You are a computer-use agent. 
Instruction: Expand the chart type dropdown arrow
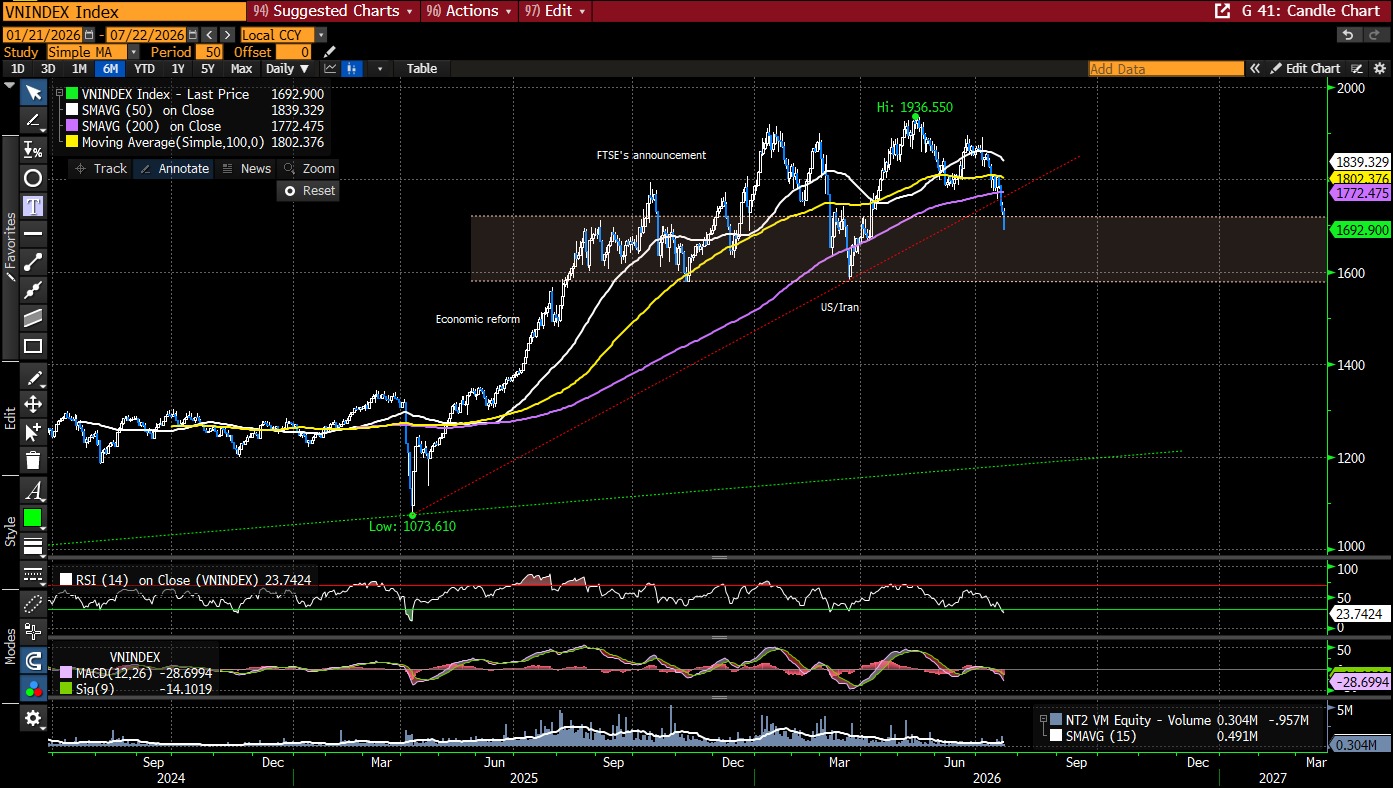[380, 69]
